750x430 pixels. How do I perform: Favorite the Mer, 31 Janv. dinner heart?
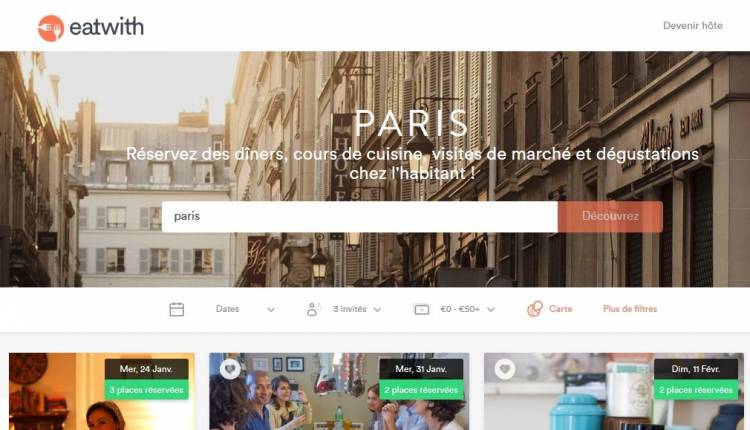point(230,369)
